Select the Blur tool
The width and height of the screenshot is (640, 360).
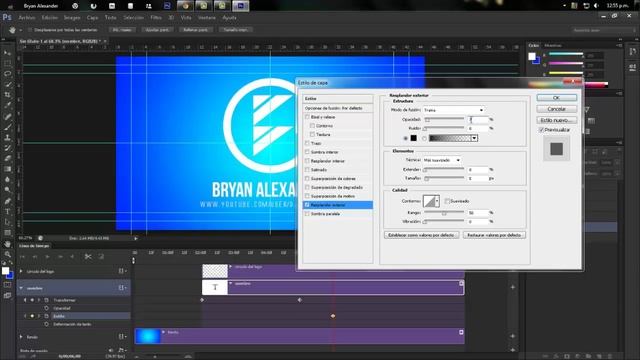point(7,180)
